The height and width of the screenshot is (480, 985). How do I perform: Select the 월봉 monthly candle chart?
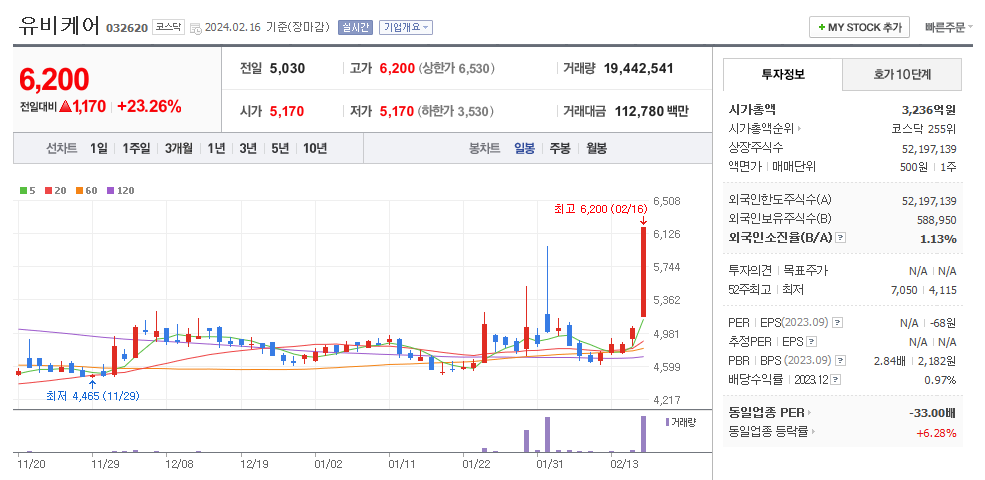pos(597,149)
